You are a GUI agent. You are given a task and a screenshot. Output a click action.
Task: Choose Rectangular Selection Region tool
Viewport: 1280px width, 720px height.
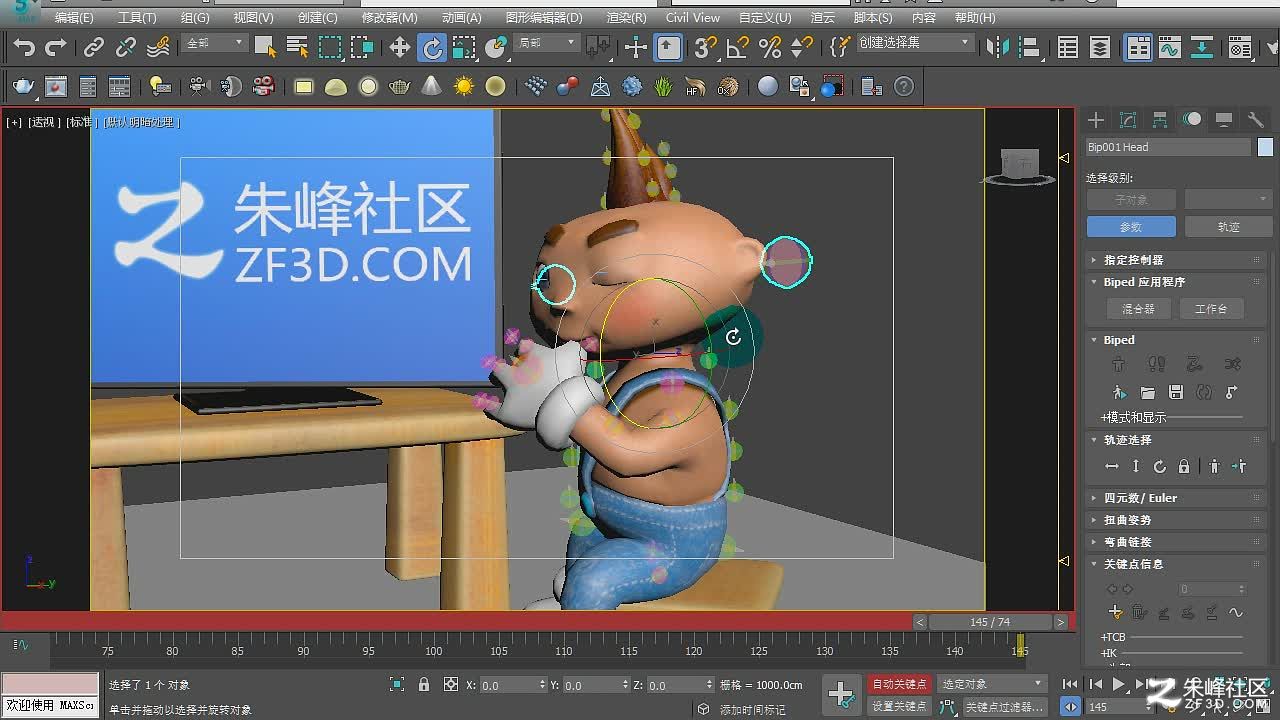click(x=330, y=47)
